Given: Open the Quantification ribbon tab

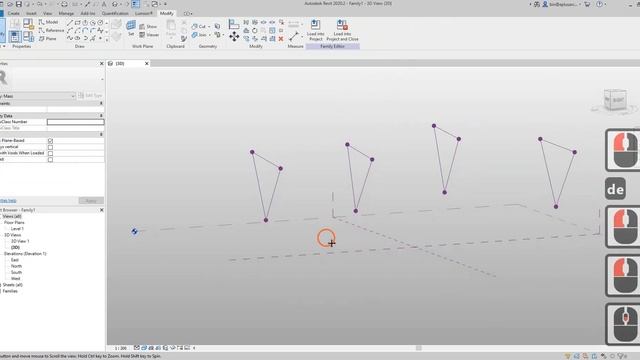Looking at the screenshot, I should pos(115,13).
